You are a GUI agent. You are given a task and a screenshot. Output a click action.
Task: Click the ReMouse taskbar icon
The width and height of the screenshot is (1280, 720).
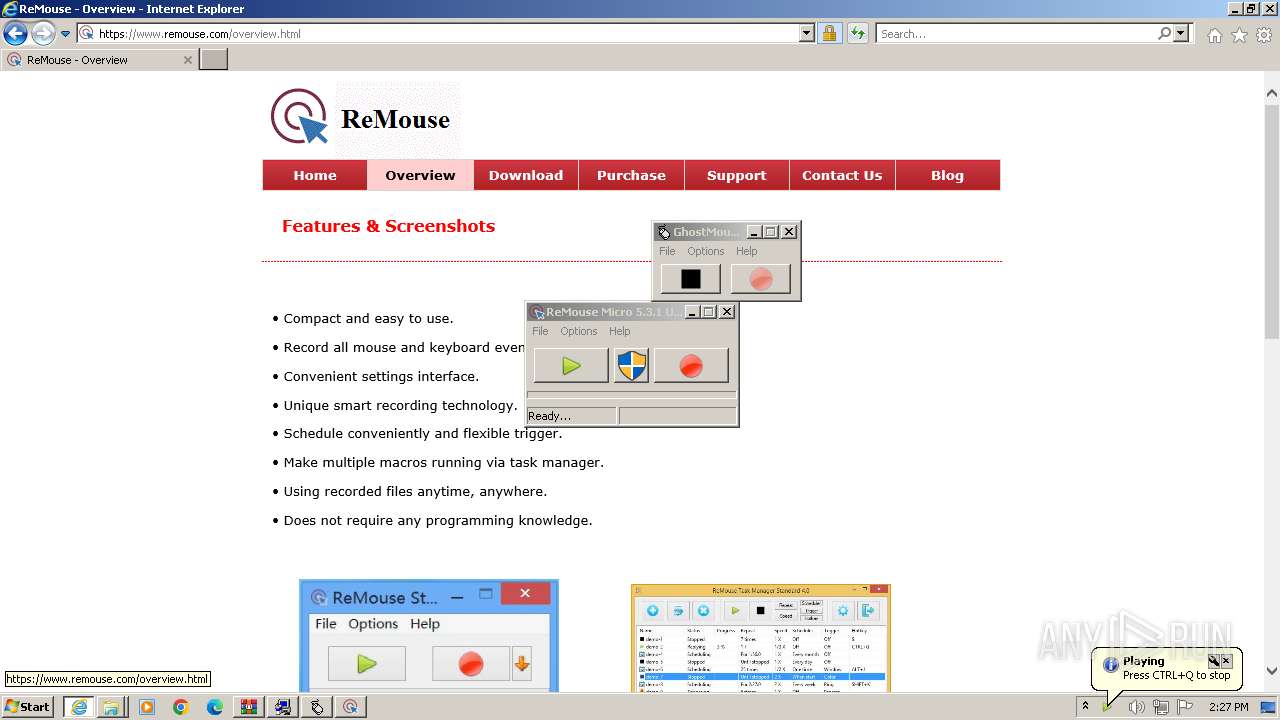[350, 707]
